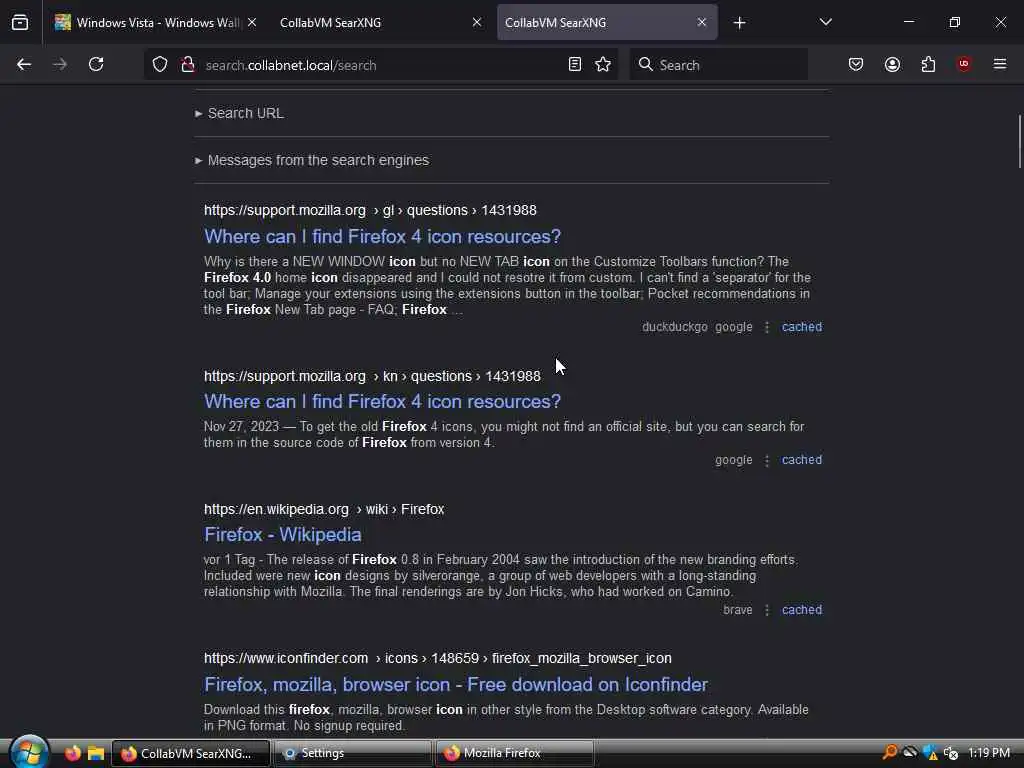
Task: Click the security shield tray icon
Action: (930, 753)
